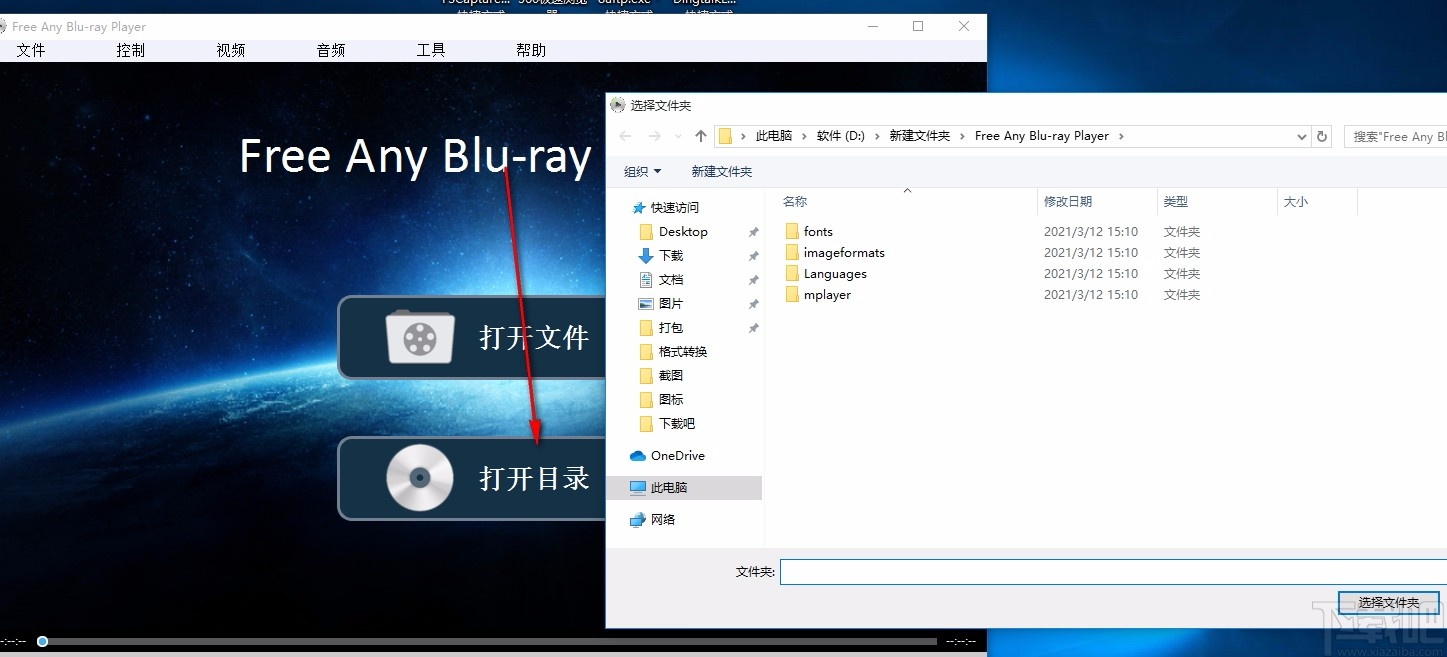Screen dimensions: 1447x657
Task: Click the 名称 column sort chevron
Action: pyautogui.click(x=908, y=190)
